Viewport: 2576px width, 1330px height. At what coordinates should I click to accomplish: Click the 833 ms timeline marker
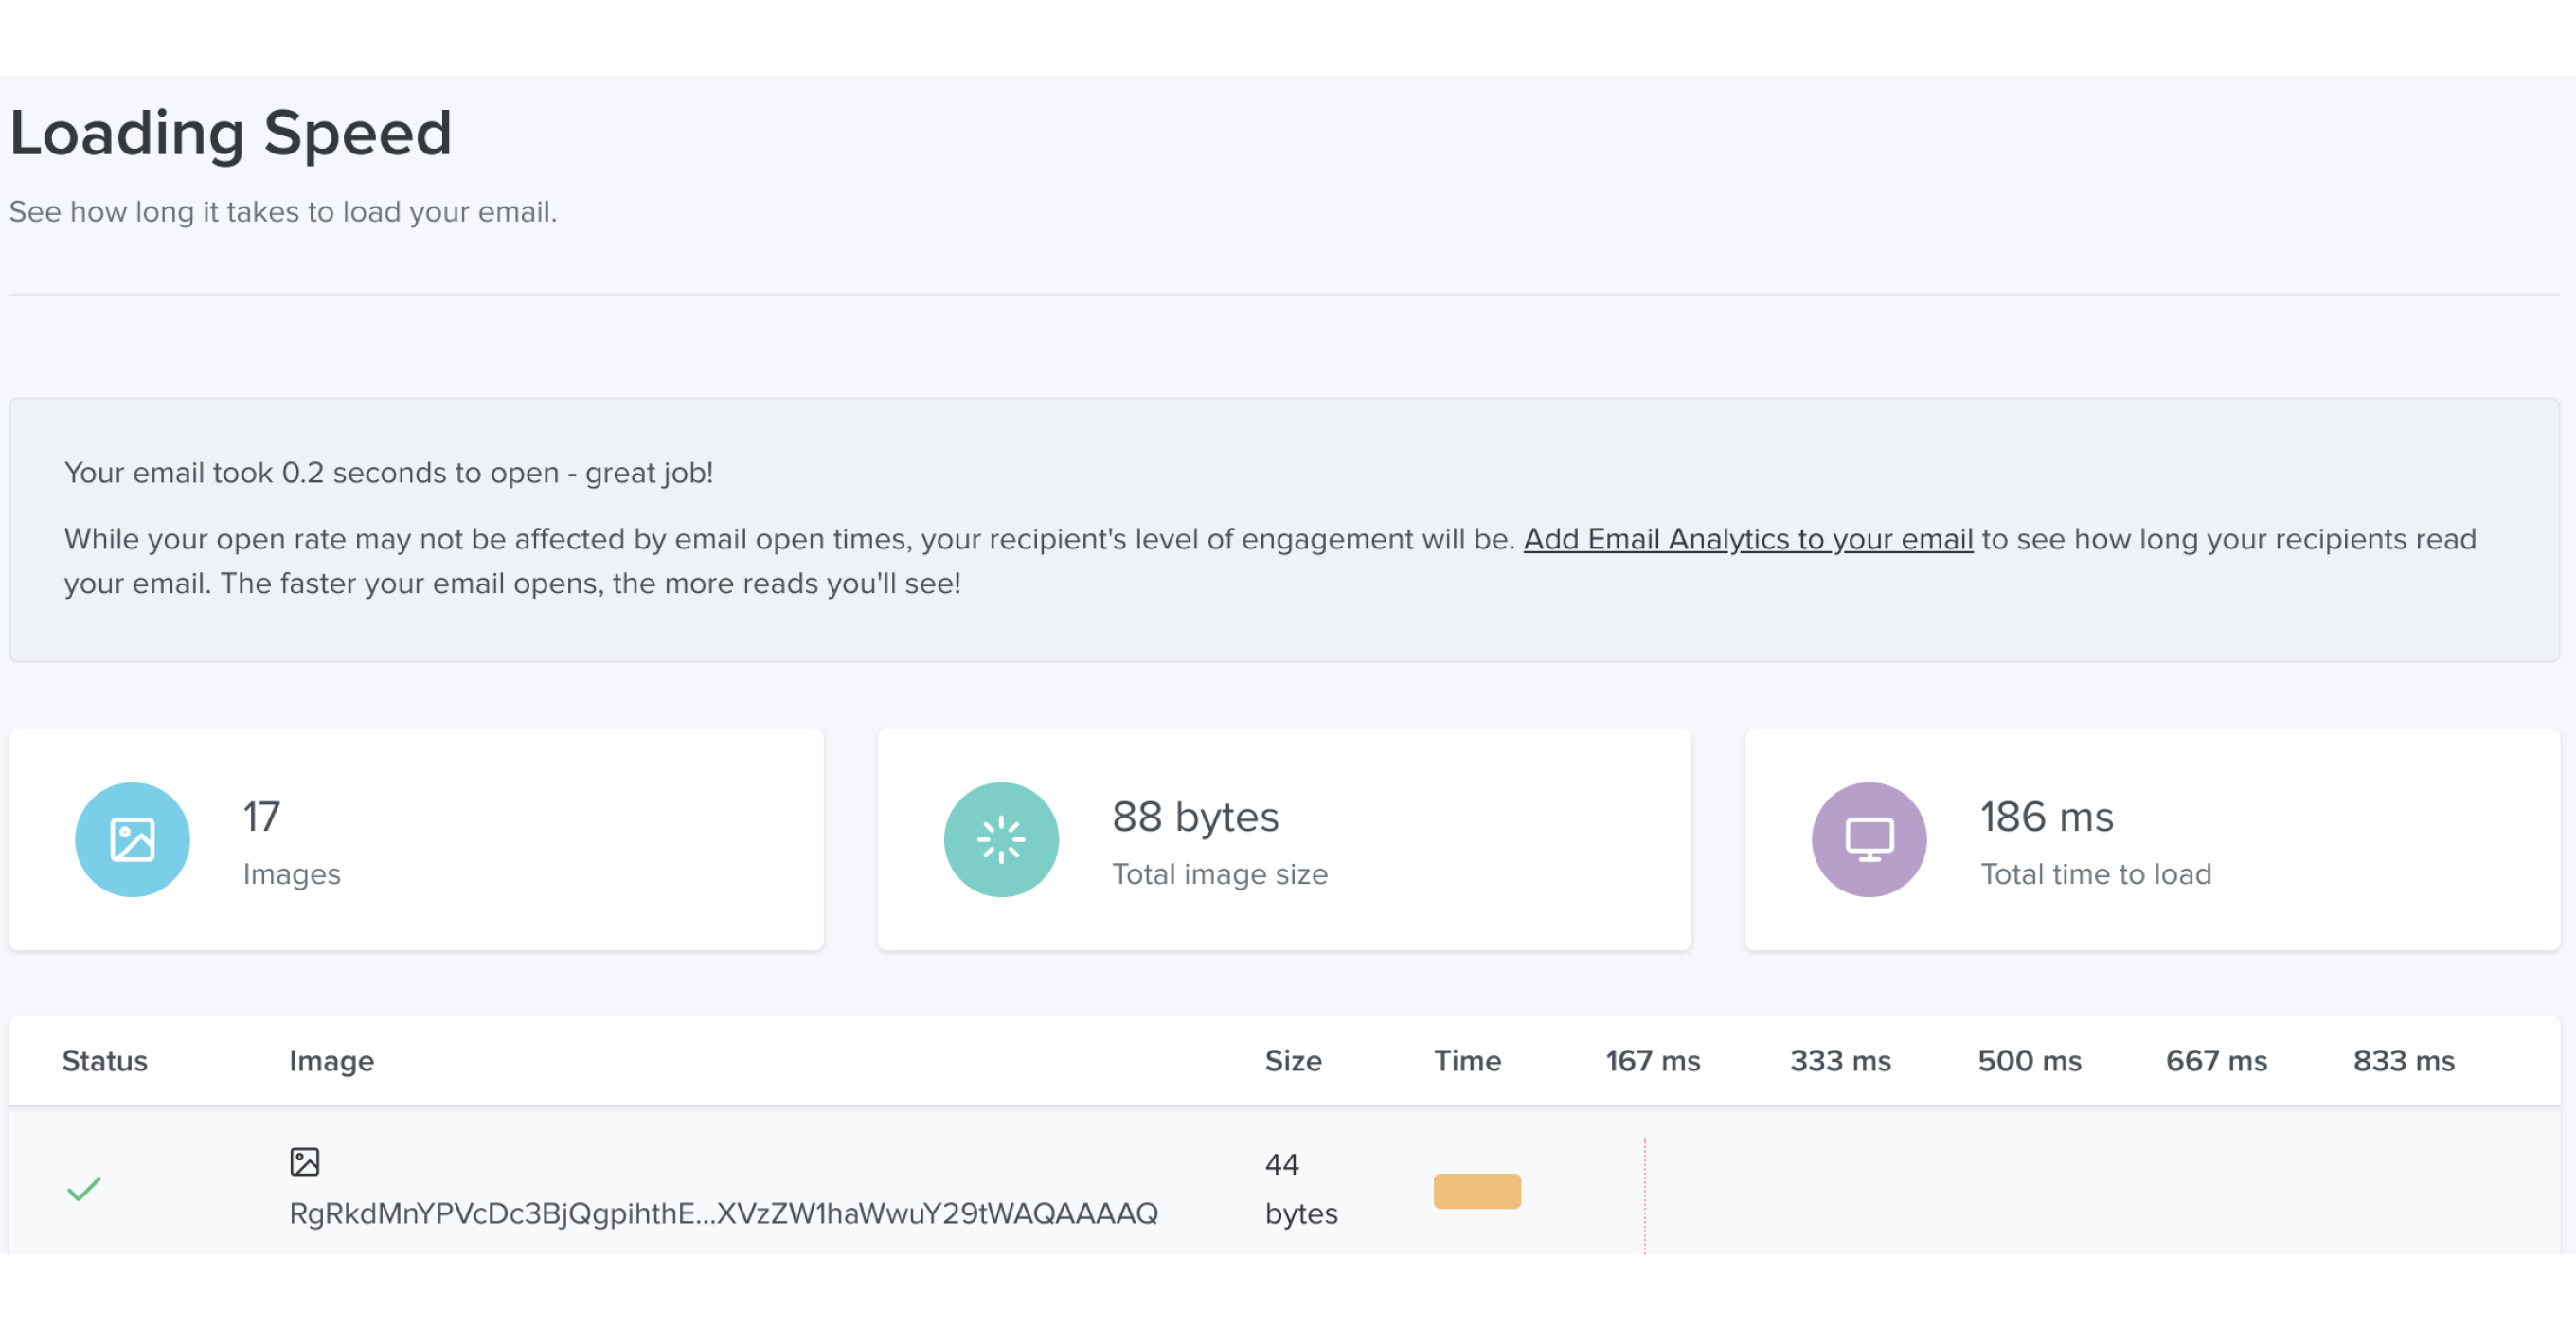(x=2403, y=1060)
